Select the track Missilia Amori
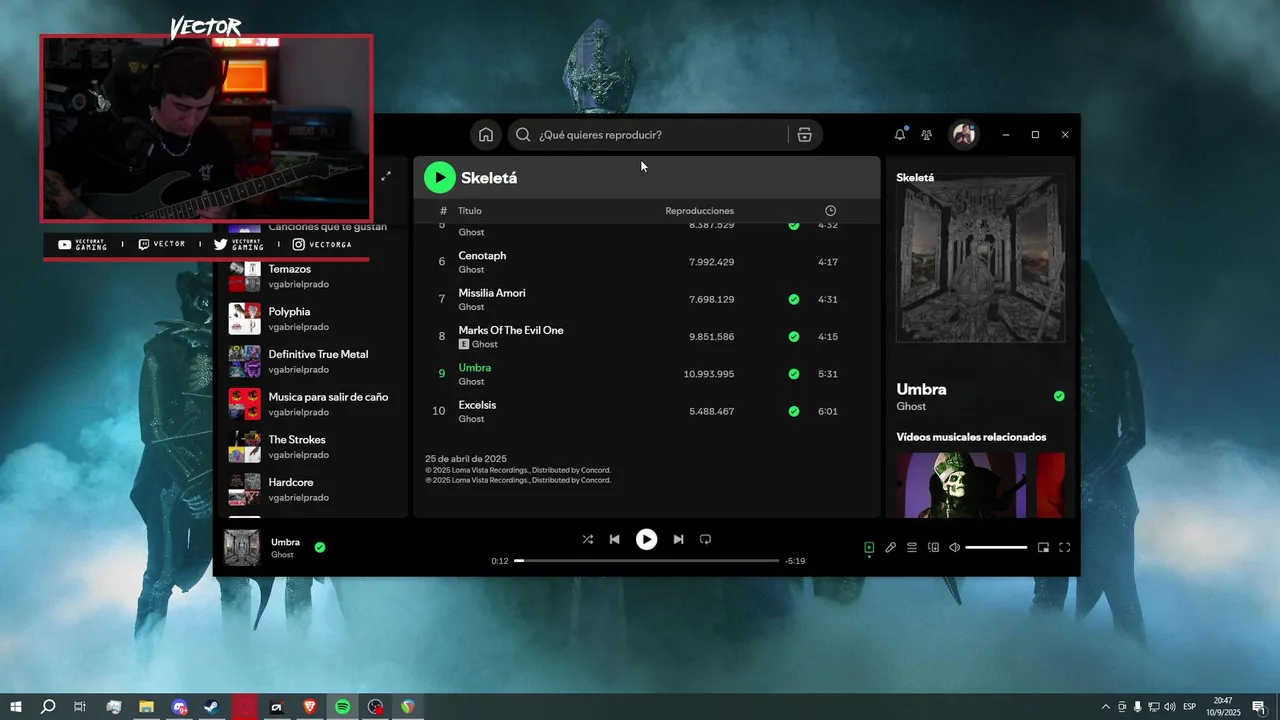This screenshot has height=720, width=1280. click(492, 293)
